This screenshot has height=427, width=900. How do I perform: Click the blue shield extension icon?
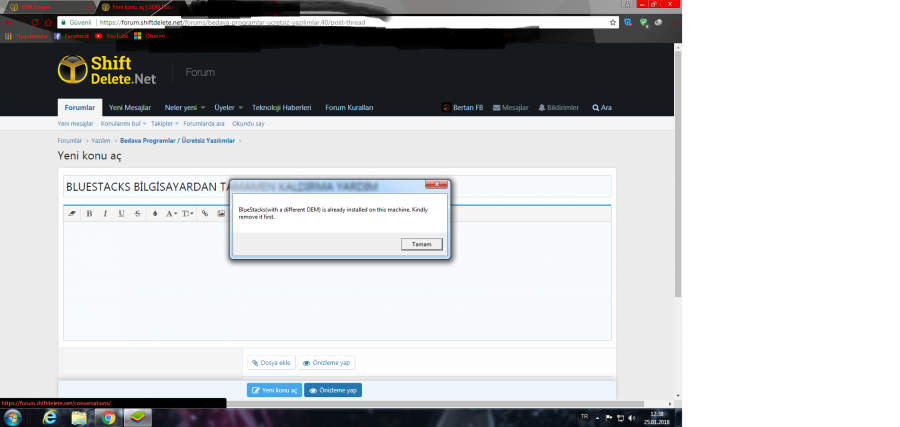coord(628,22)
